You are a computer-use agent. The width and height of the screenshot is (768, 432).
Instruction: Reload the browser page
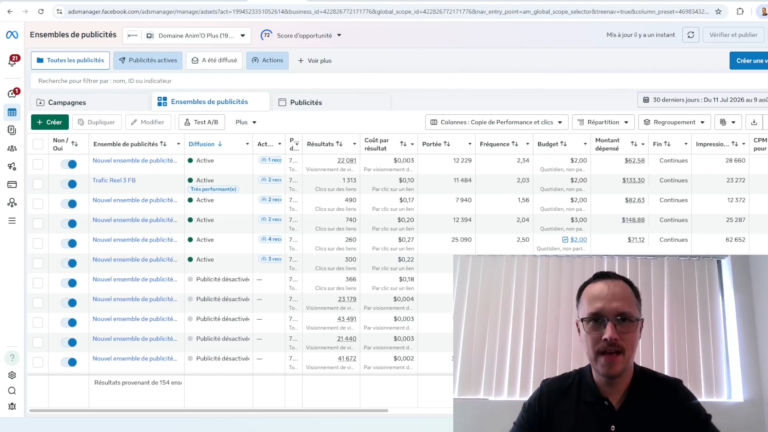(41, 11)
